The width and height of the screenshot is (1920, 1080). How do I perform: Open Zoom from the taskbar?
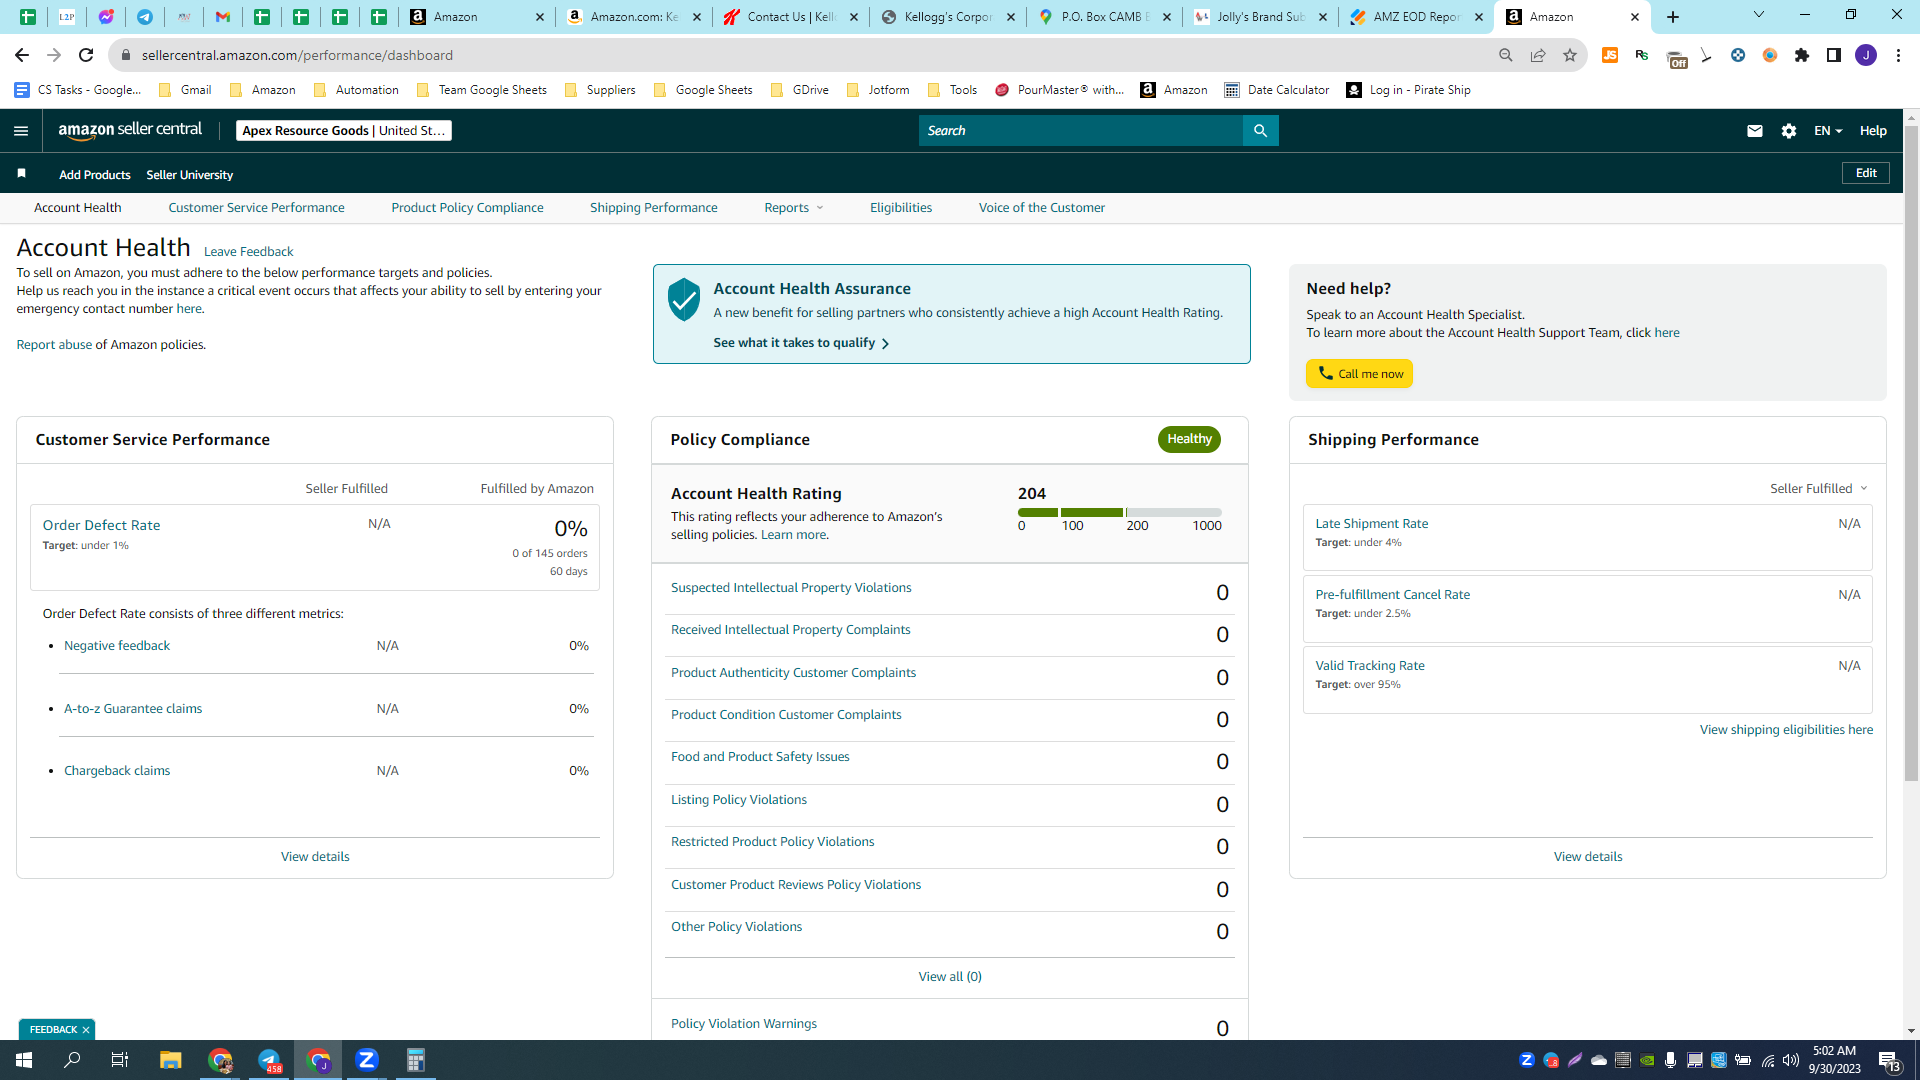point(367,1060)
